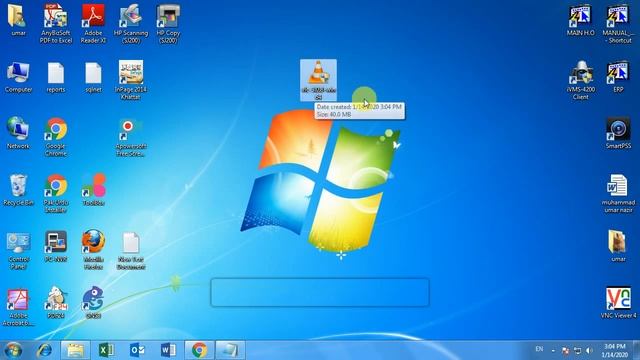The width and height of the screenshot is (640, 360).
Task: Open the volume speaker tray icon
Action: [x=589, y=350]
